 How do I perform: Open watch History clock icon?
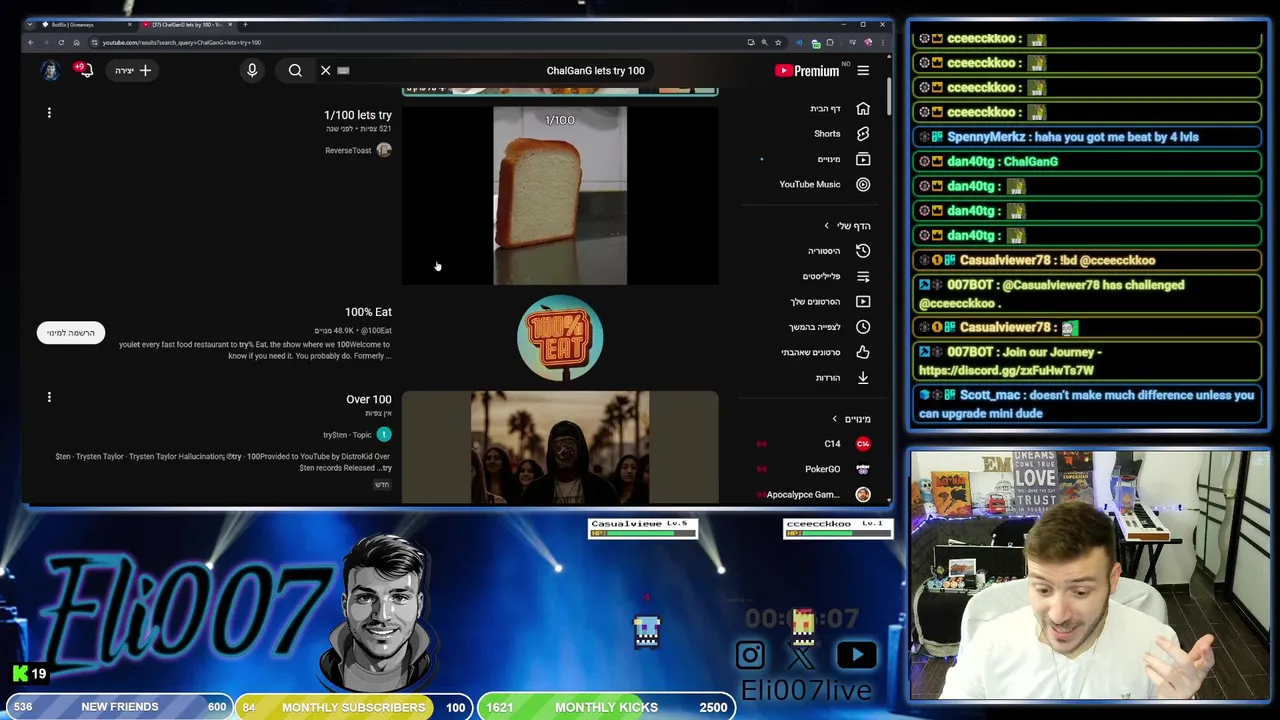[863, 251]
